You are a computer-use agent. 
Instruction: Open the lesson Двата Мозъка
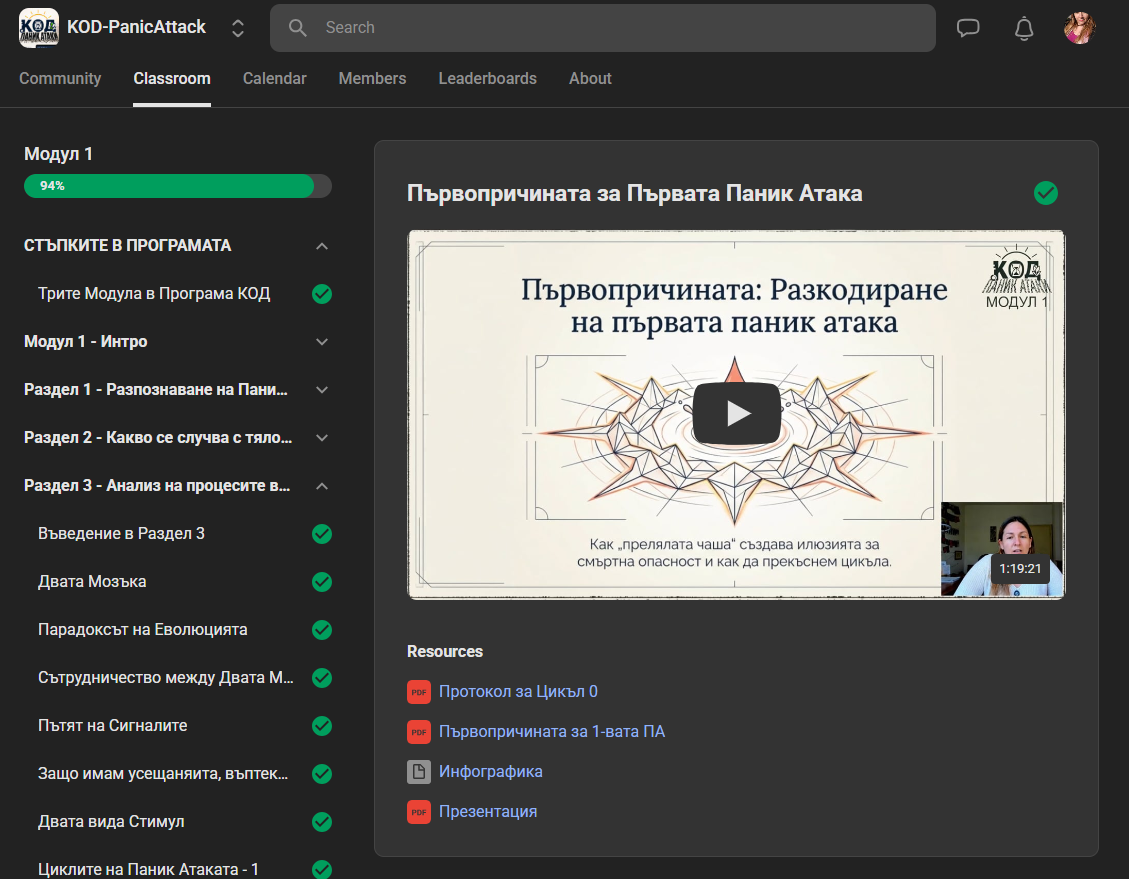pos(92,582)
